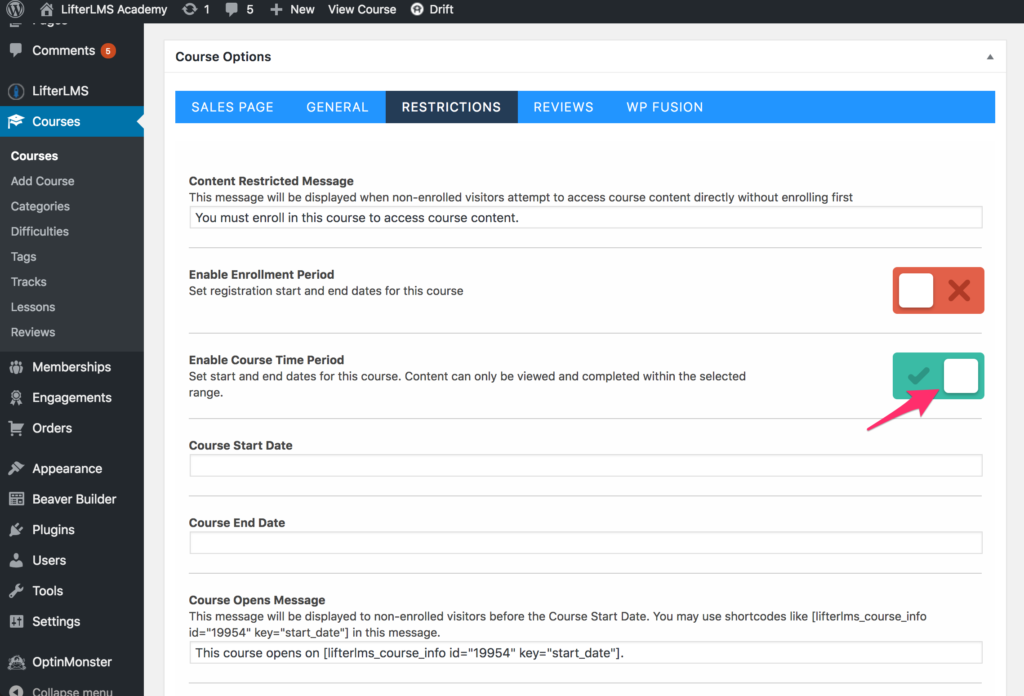This screenshot has height=696, width=1024.
Task: Open the Memberships menu label
Action: pyautogui.click(x=72, y=367)
